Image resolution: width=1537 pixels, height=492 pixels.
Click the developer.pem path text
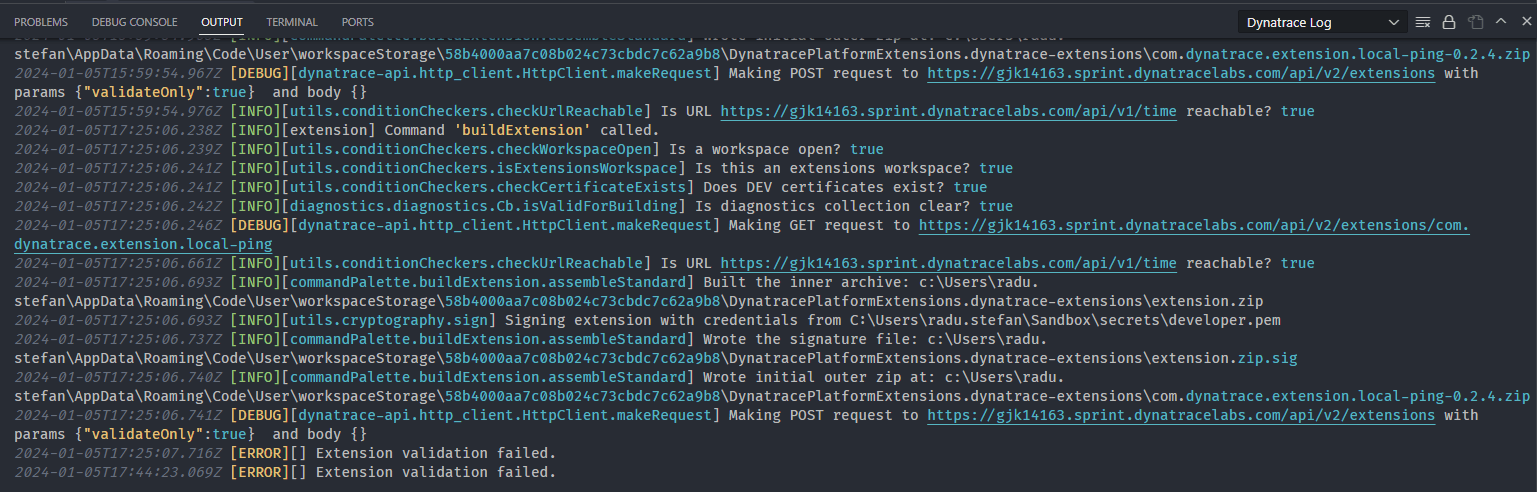coord(1062,320)
